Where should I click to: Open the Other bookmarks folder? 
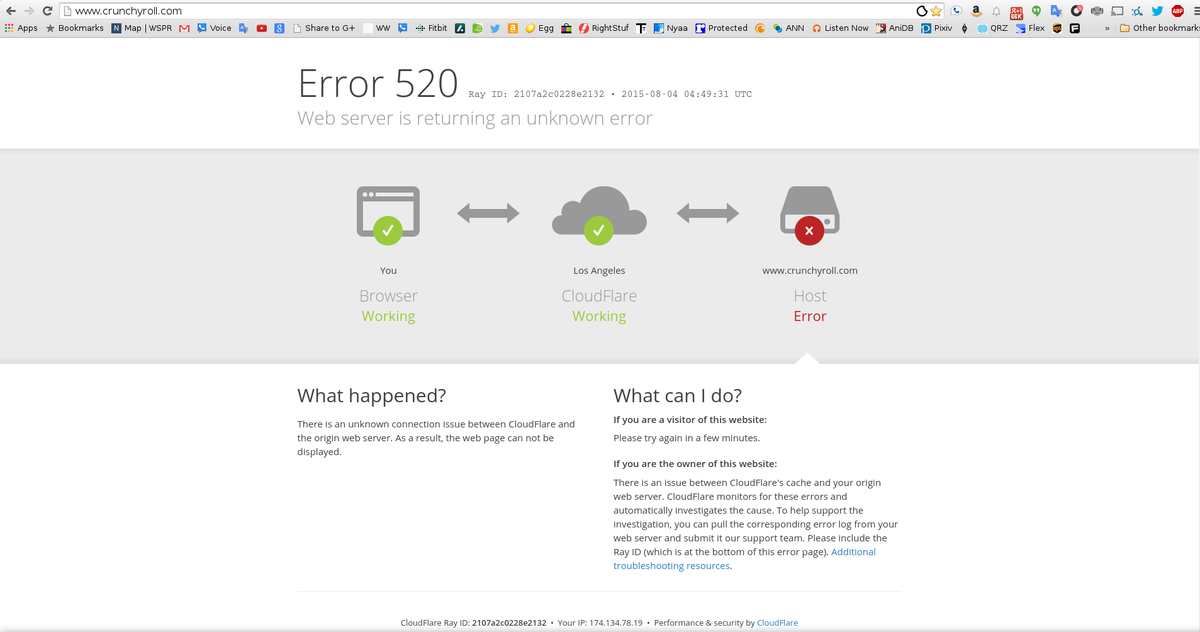click(x=1159, y=28)
